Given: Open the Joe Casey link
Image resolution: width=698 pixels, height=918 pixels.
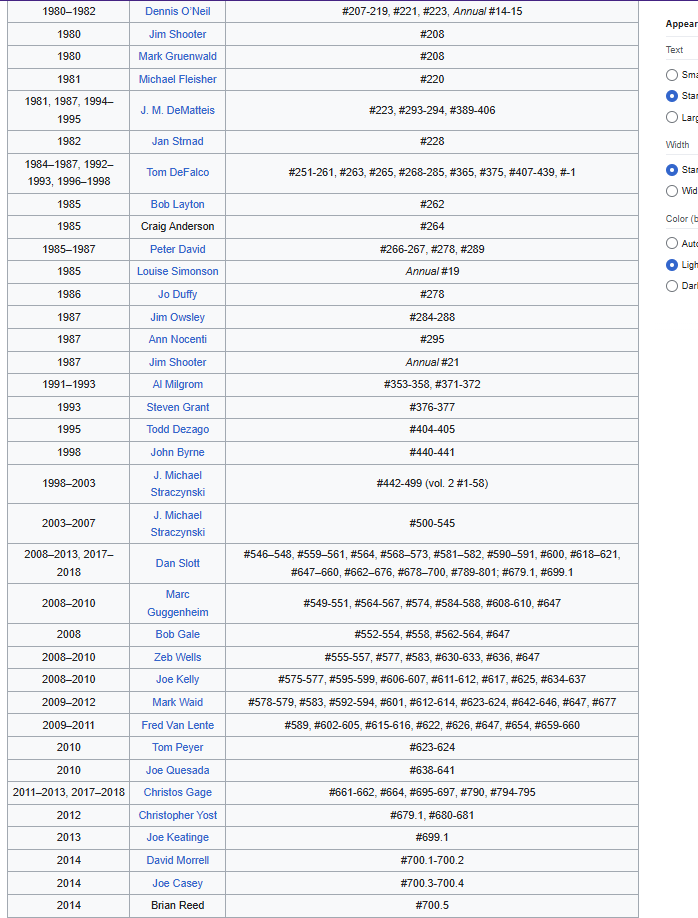Looking at the screenshot, I should coord(177,883).
